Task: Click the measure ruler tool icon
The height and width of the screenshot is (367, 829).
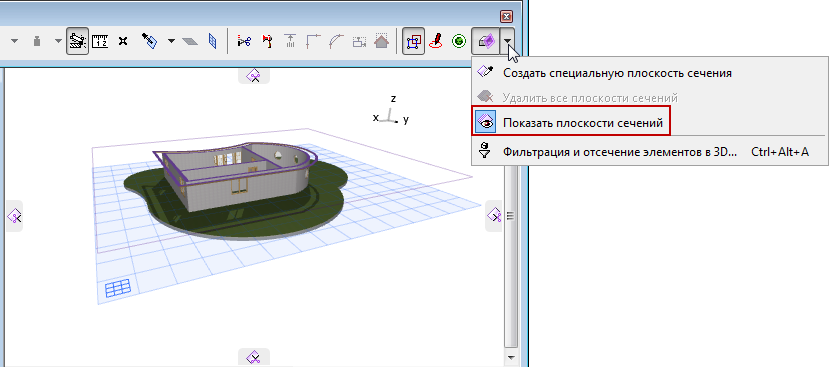Action: click(x=100, y=41)
